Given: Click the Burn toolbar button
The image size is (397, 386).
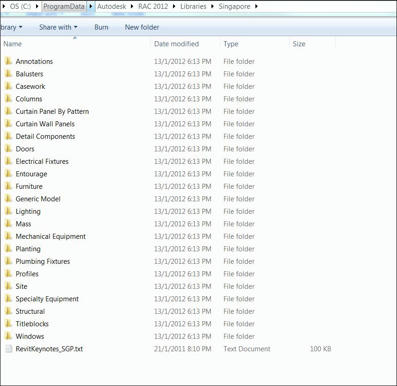Looking at the screenshot, I should coord(101,27).
